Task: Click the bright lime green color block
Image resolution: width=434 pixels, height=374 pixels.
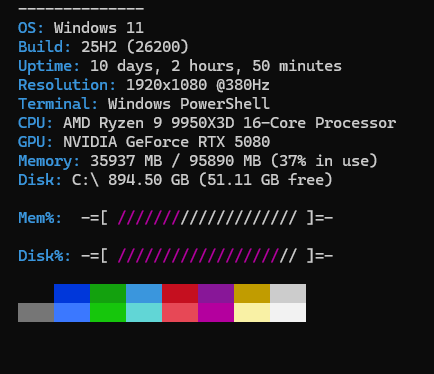Action: 108,312
